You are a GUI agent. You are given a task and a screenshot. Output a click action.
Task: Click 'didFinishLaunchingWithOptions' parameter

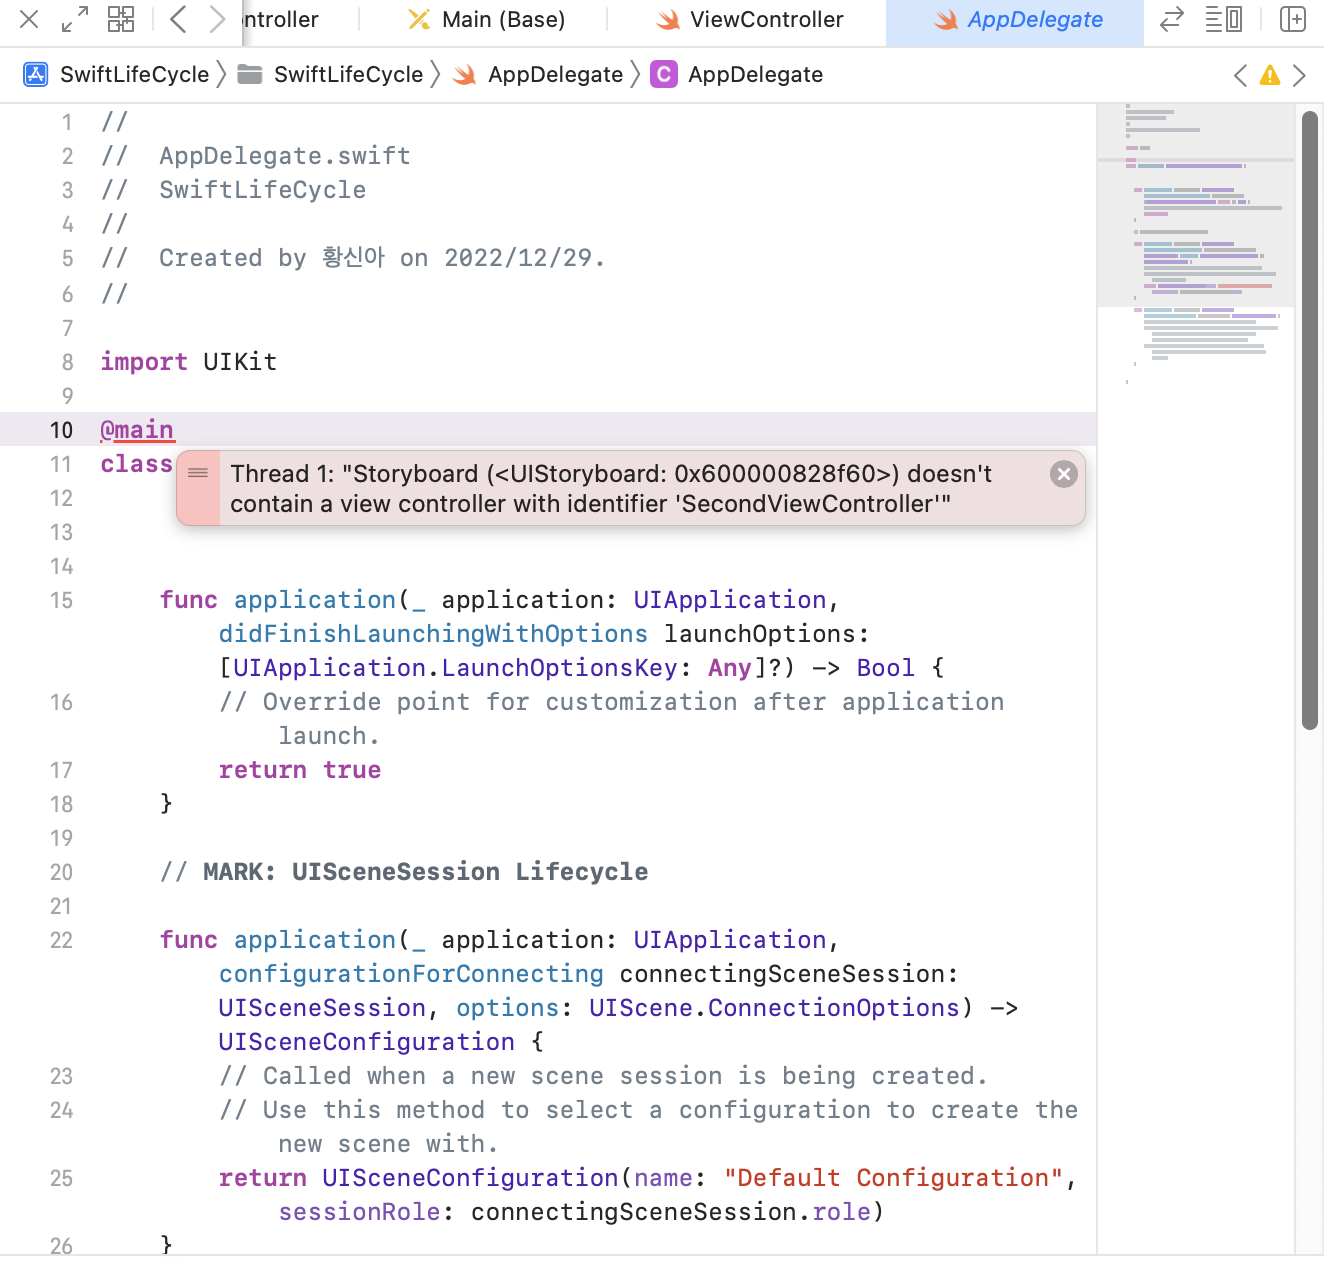click(x=433, y=634)
